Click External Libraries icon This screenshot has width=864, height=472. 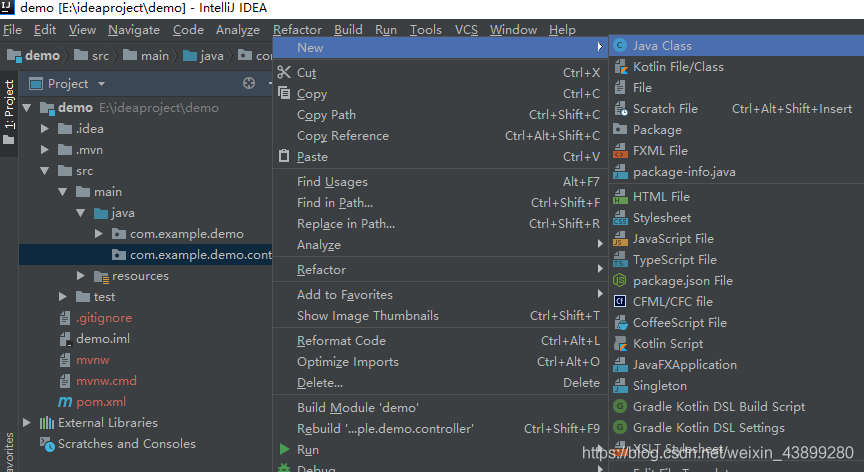click(47, 423)
